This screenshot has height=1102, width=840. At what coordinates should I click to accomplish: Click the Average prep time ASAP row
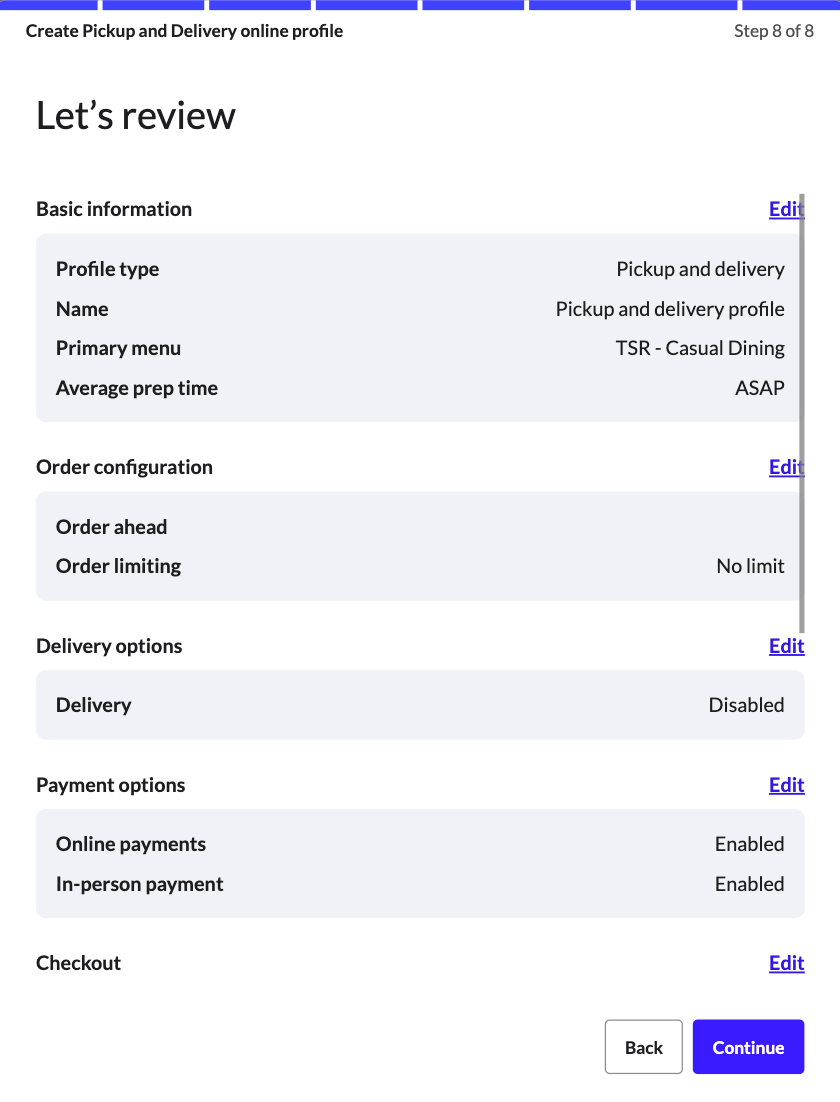coord(420,388)
